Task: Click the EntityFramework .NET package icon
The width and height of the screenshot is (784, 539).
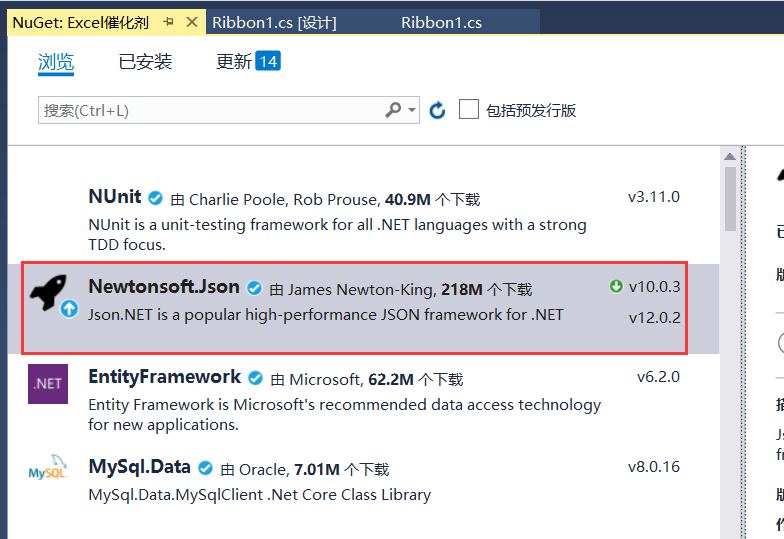Action: click(x=48, y=384)
